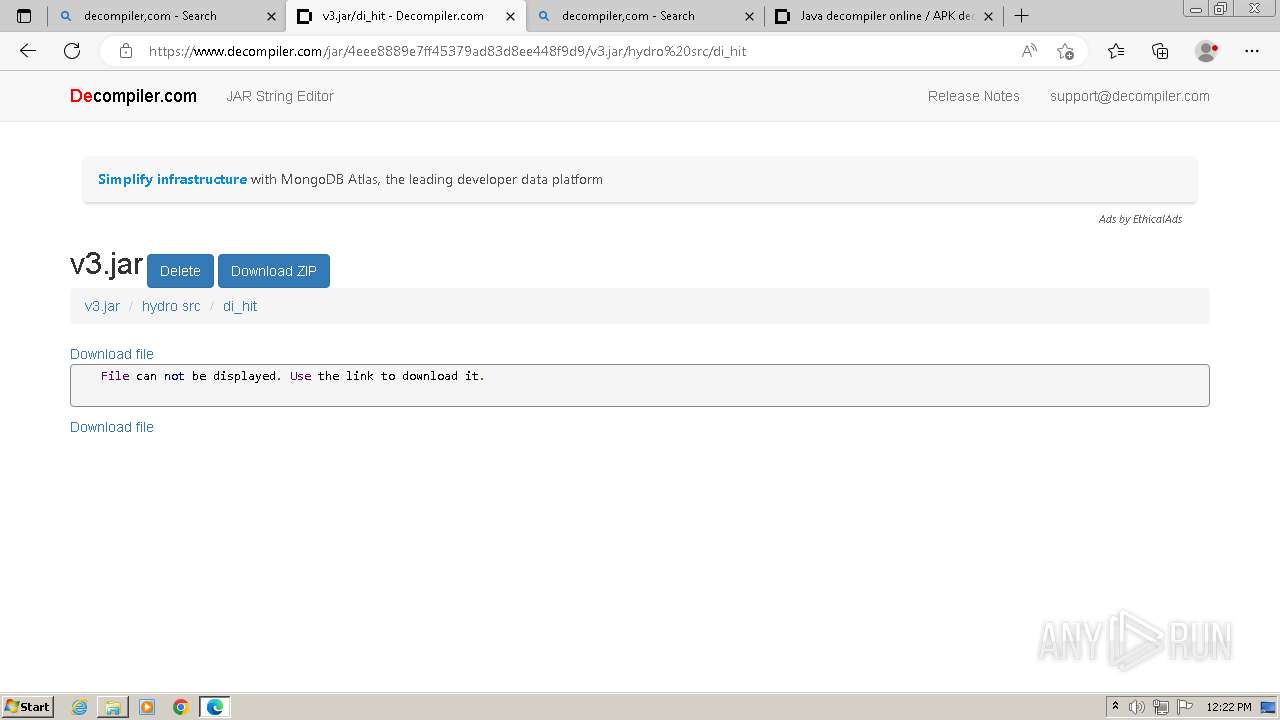Click the taskbar clock 12:22 PM
The image size is (1280, 720).
pyautogui.click(x=1229, y=707)
